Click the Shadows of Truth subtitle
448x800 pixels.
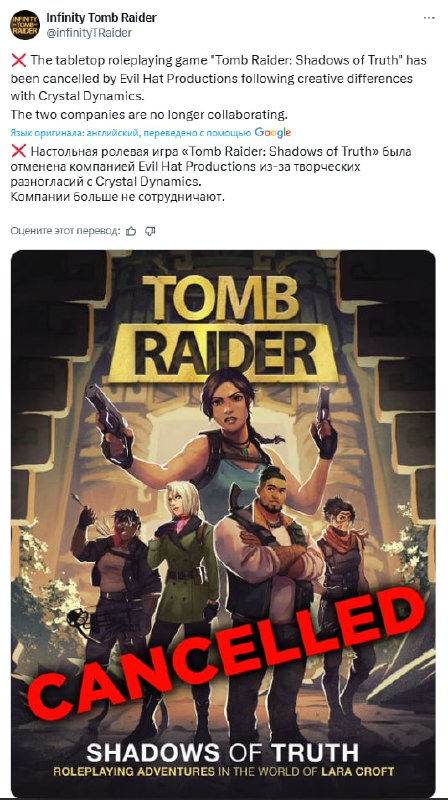click(222, 752)
